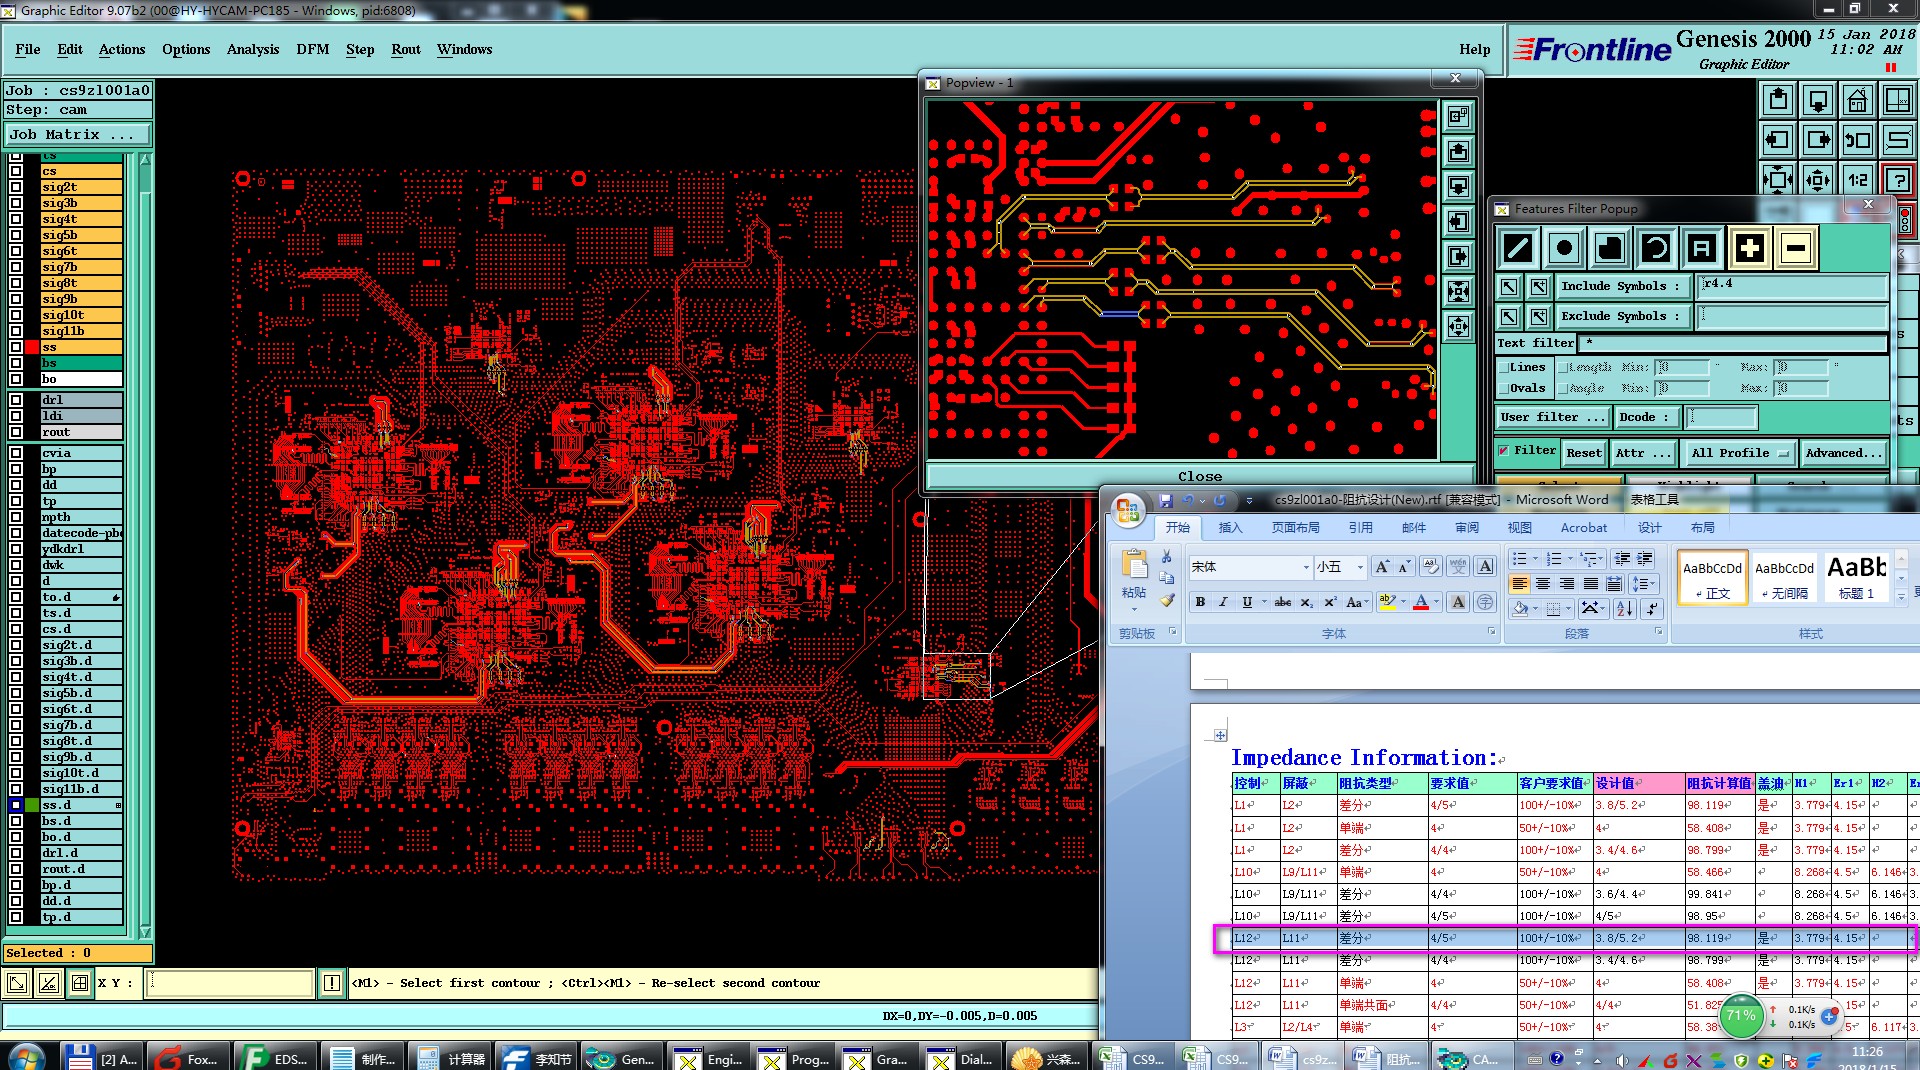The height and width of the screenshot is (1070, 1920).
Task: Click the Reset button in Features Filter
Action: click(x=1584, y=453)
